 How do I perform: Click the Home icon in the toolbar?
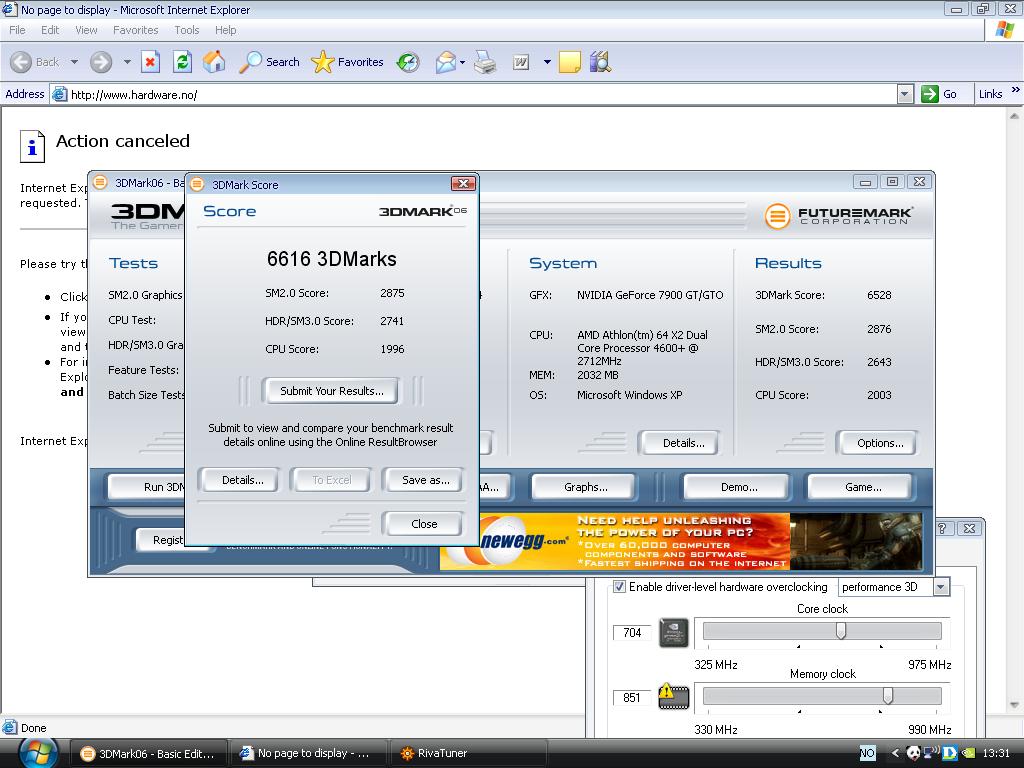pyautogui.click(x=214, y=62)
